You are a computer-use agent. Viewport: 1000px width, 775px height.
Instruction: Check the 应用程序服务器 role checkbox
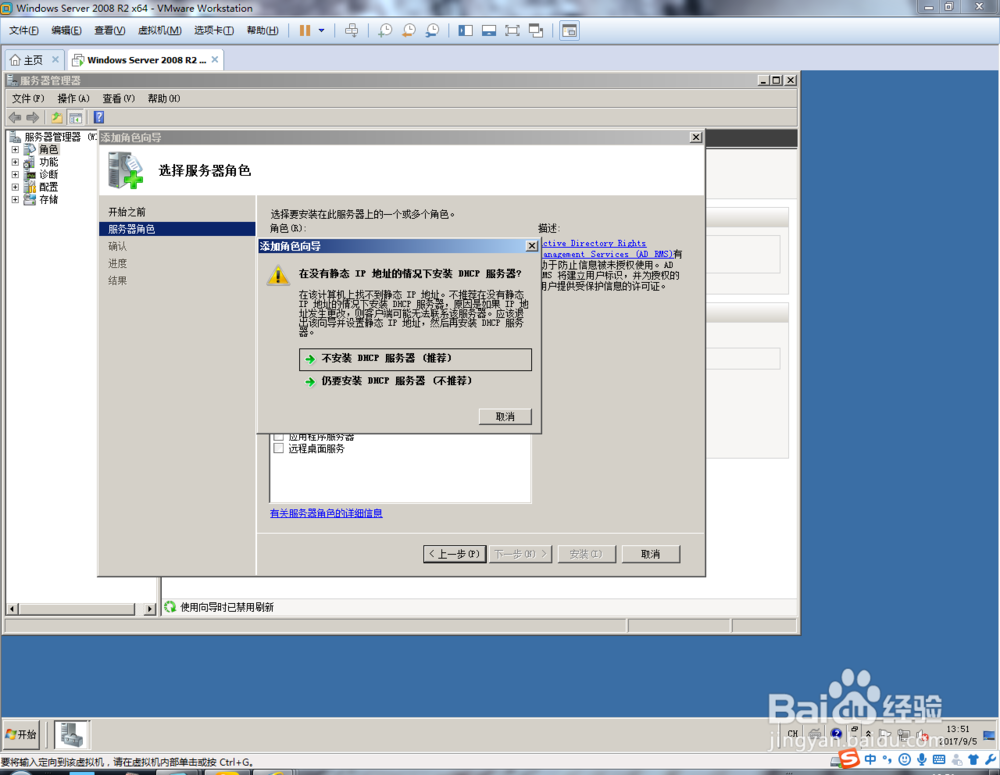[278, 437]
